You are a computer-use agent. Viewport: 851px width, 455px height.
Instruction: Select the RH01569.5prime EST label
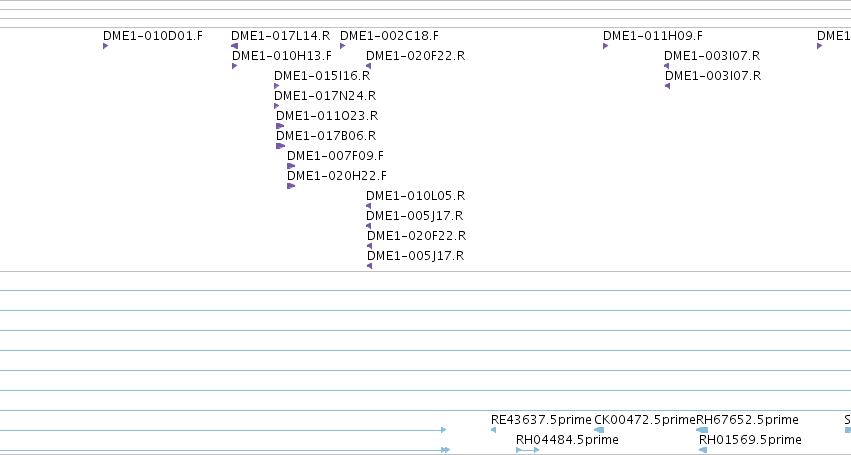tap(750, 440)
